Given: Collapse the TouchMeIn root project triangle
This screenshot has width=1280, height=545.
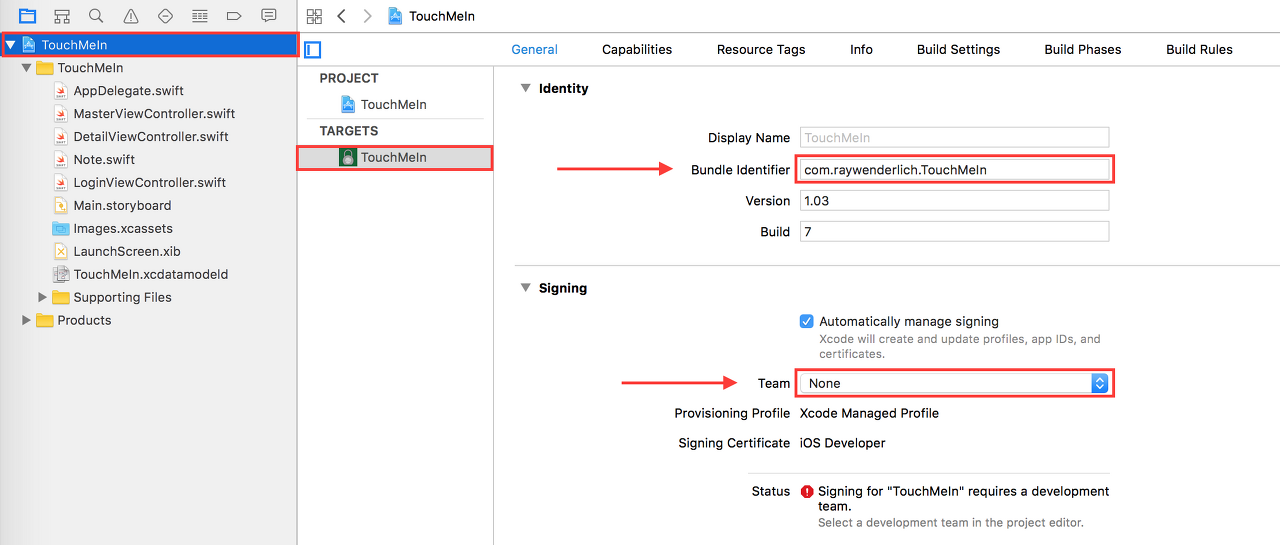Looking at the screenshot, I should [x=10, y=45].
